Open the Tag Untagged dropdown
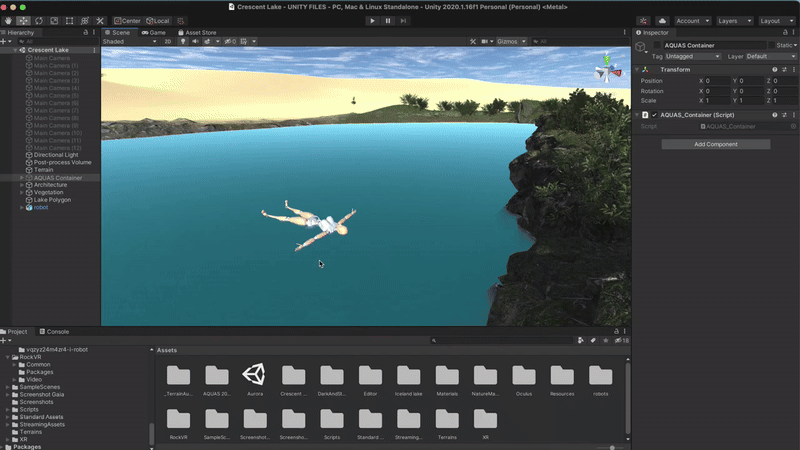The width and height of the screenshot is (800, 450). [692, 57]
